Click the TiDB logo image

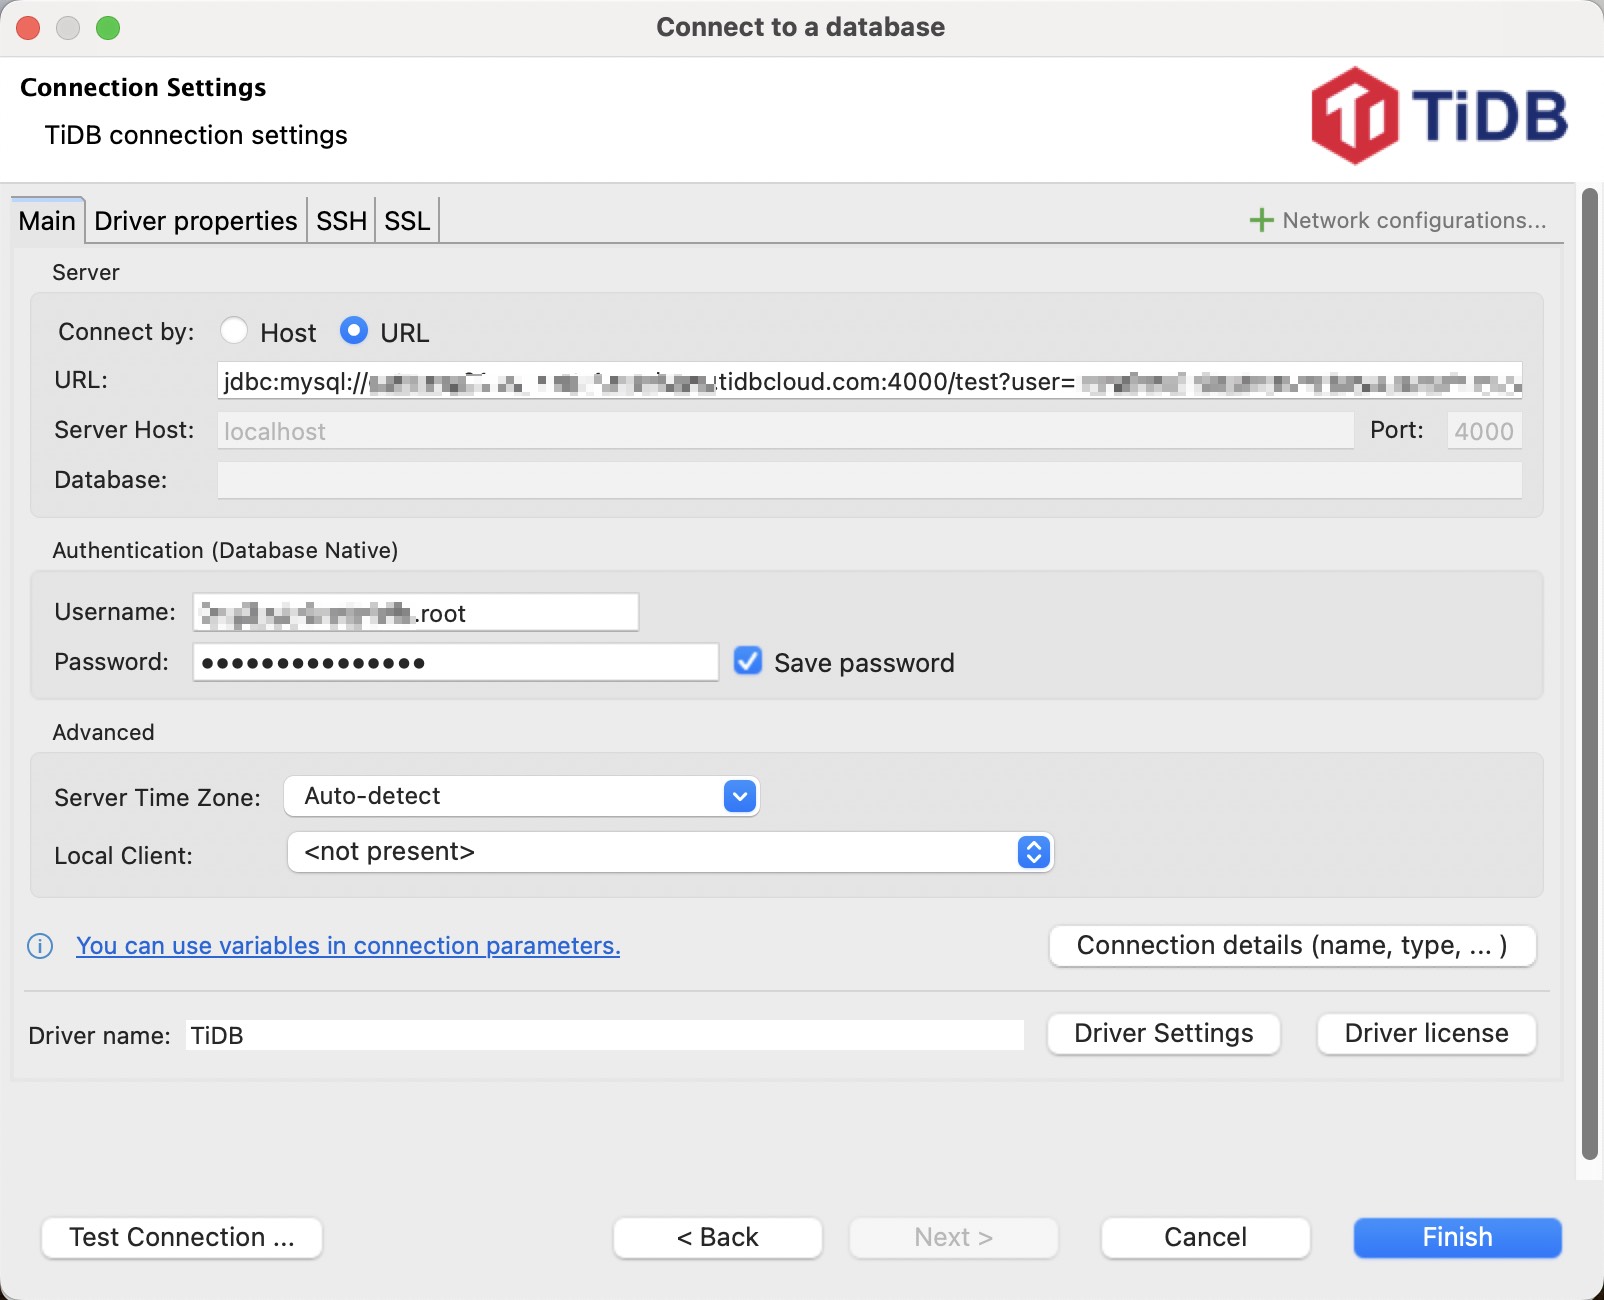(x=1439, y=116)
